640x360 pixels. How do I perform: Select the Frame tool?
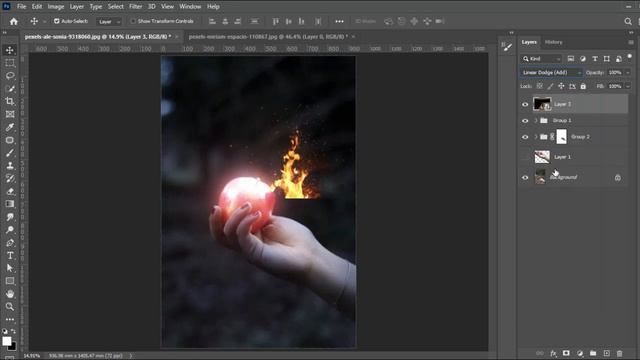[10, 114]
